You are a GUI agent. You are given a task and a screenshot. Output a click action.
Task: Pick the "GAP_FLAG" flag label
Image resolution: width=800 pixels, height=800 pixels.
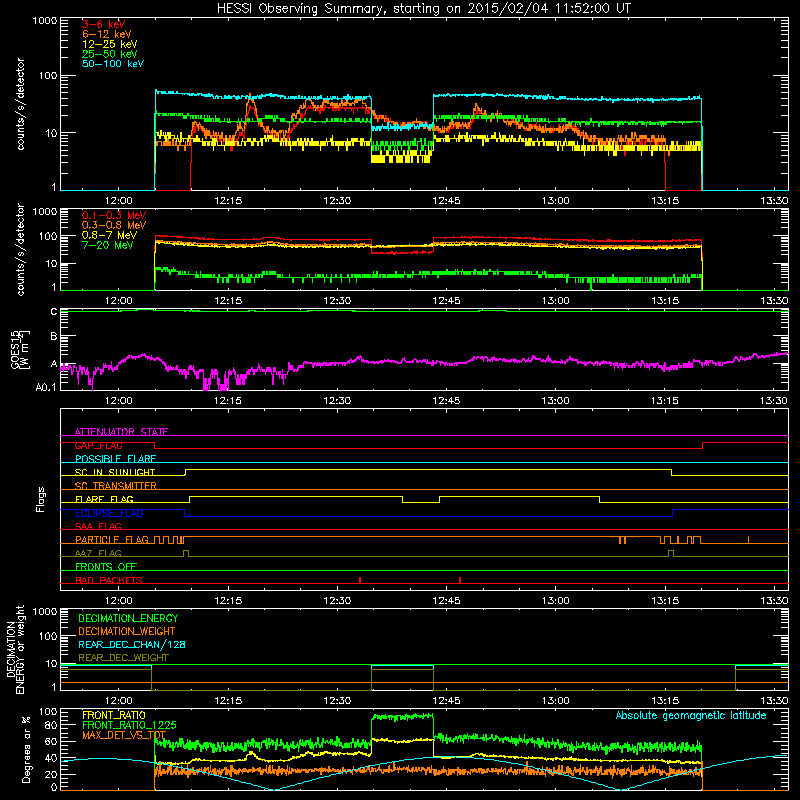click(98, 445)
